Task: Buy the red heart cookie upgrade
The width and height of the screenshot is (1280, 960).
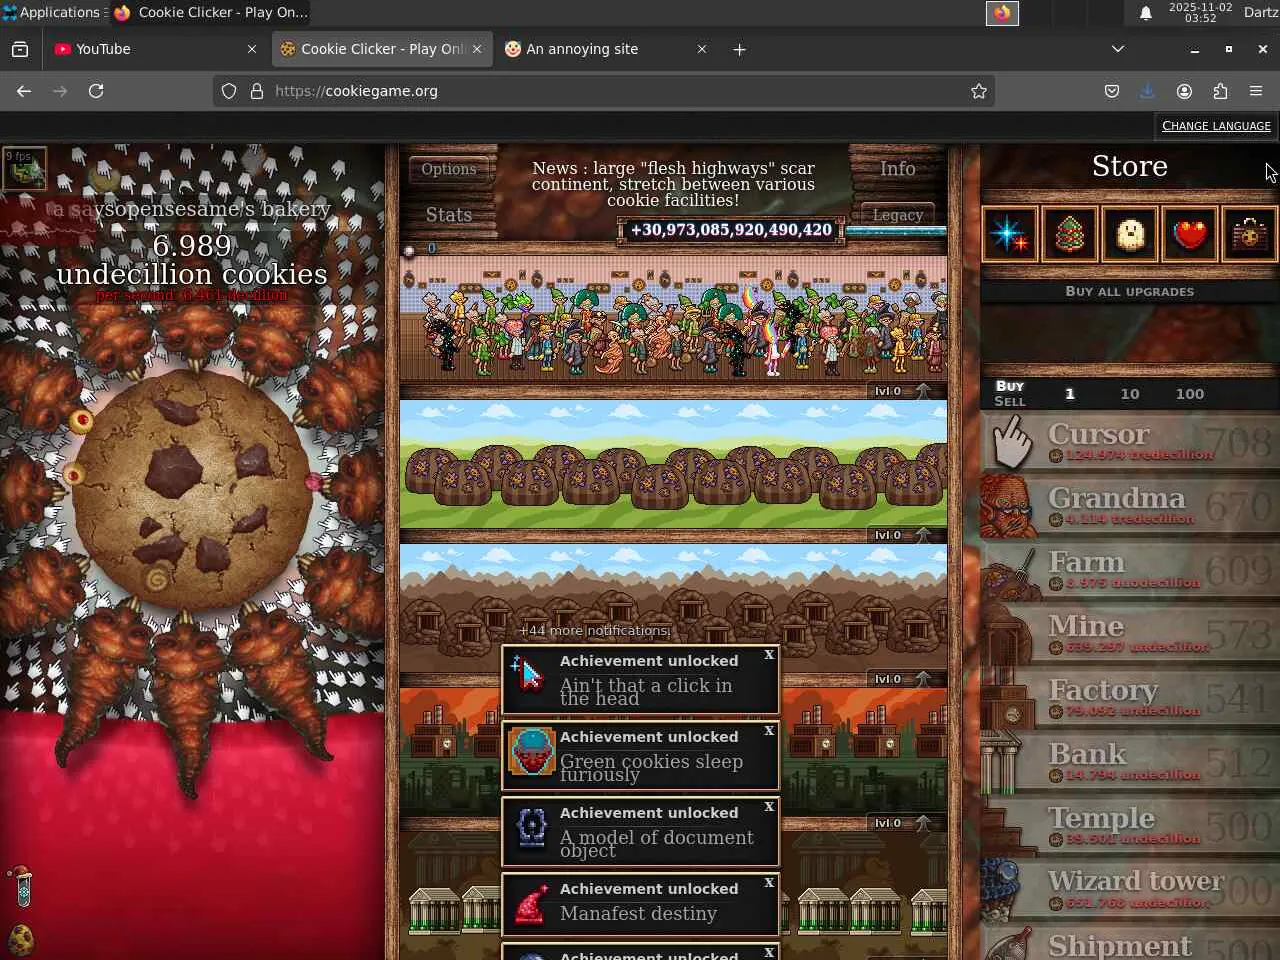Action: 1190,234
